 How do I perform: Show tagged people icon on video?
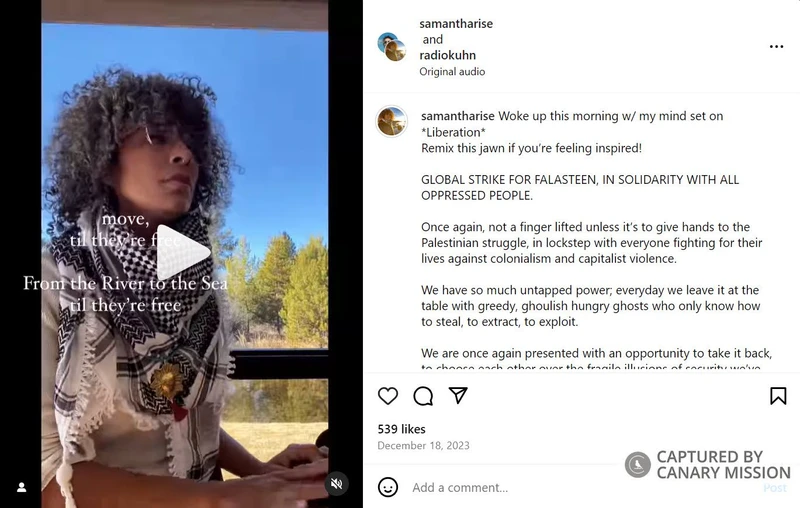click(21, 487)
